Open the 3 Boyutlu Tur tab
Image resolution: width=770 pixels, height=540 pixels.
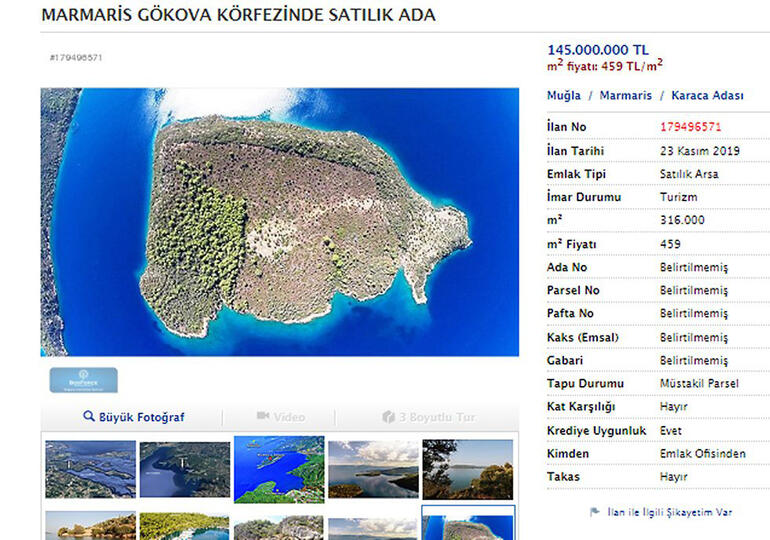click(x=428, y=417)
